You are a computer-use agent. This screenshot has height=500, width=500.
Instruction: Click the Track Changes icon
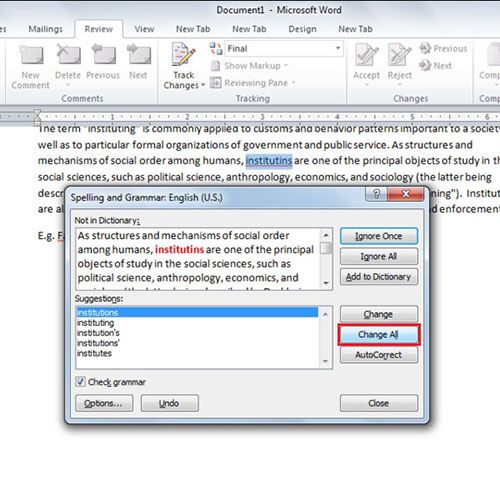[x=183, y=54]
